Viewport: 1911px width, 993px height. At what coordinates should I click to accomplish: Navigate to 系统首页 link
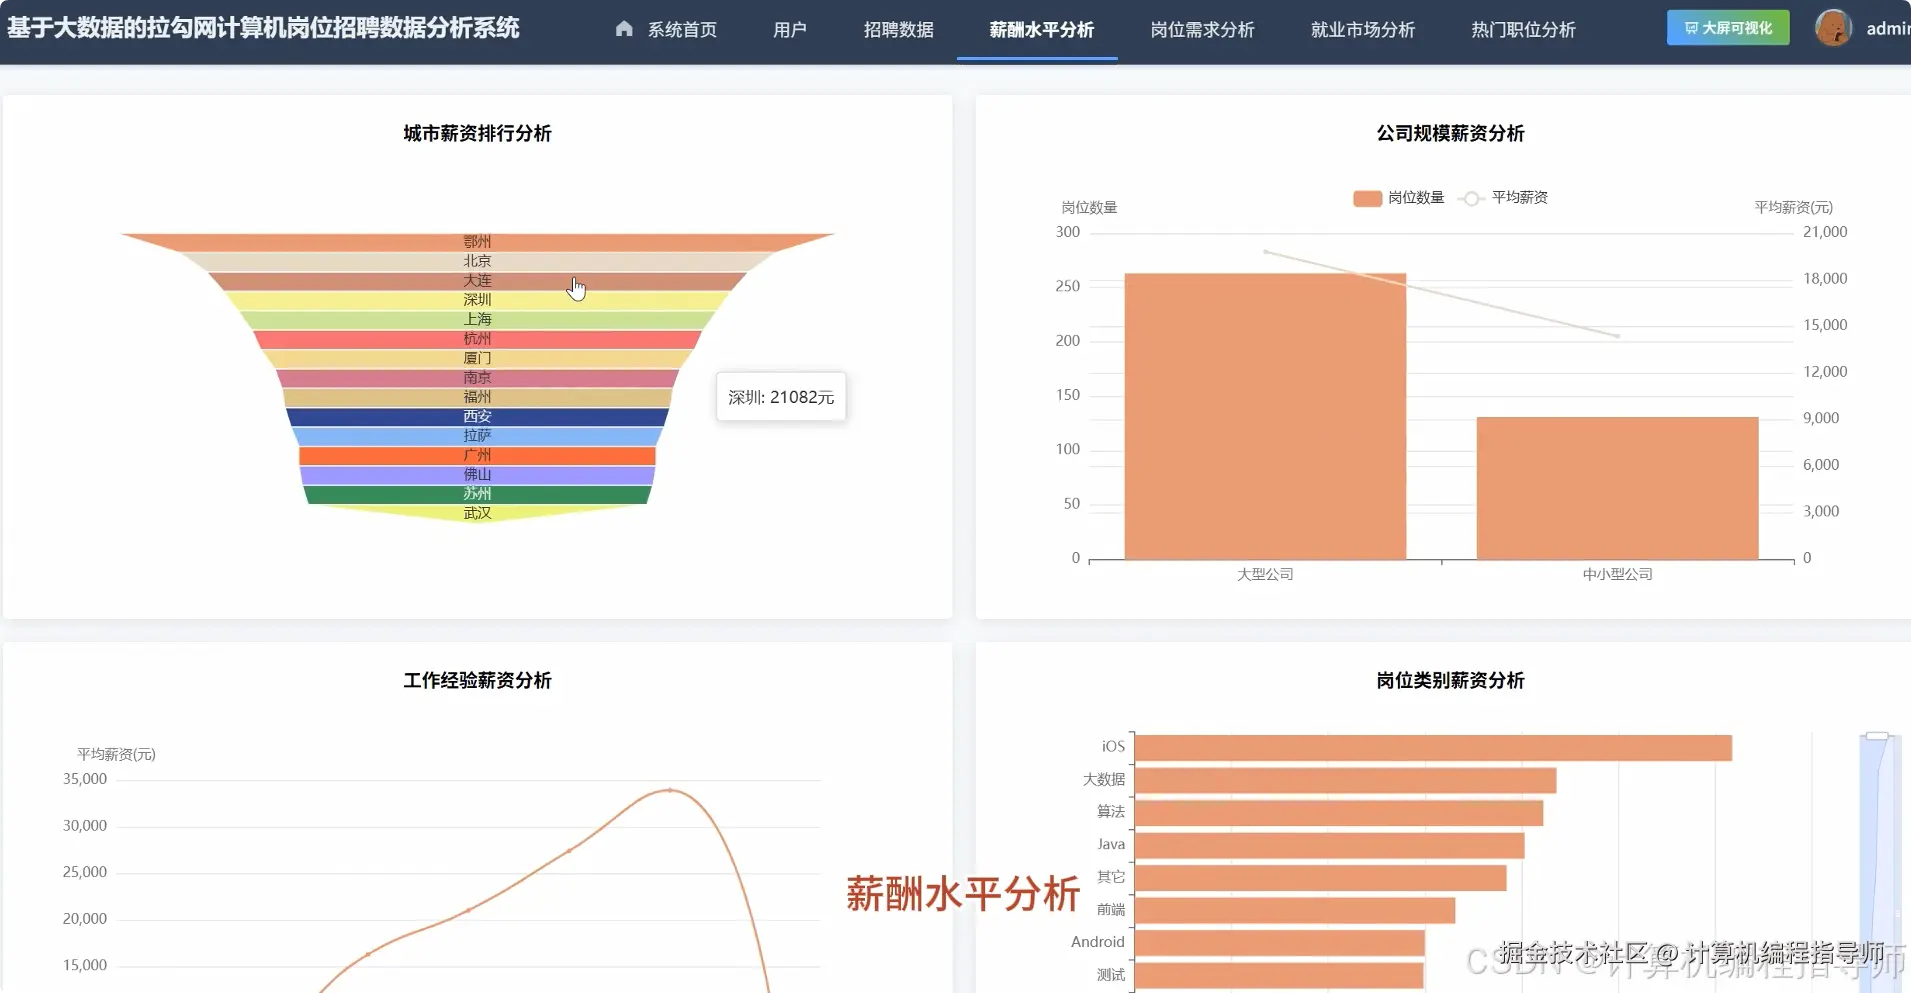(680, 29)
